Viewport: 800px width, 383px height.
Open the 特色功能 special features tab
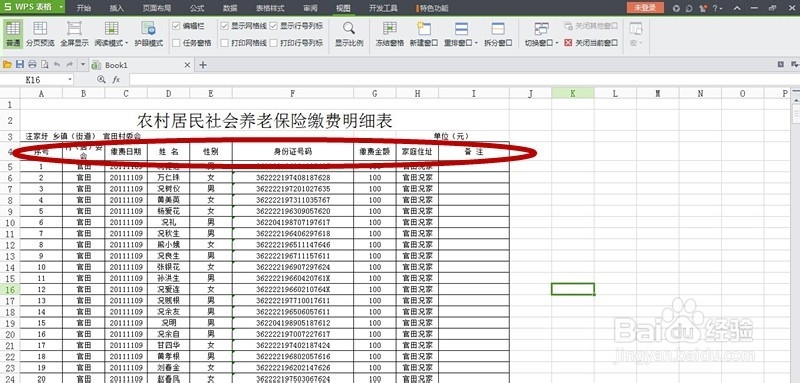point(433,8)
